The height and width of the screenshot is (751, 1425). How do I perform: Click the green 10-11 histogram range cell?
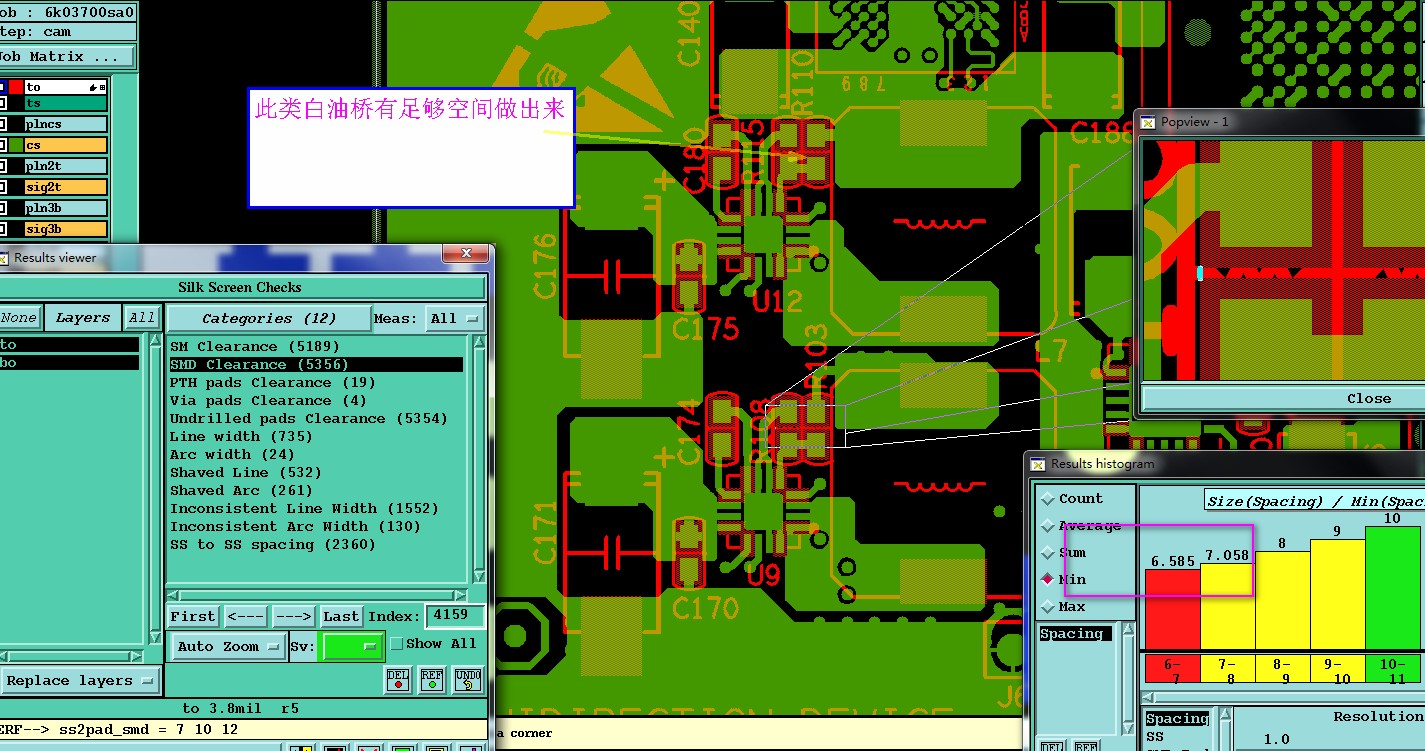1392,669
